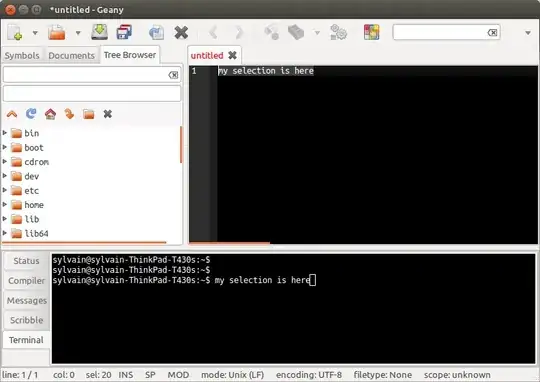Hide the tree browser bars
The width and height of the screenshot is (540, 382).
108,114
